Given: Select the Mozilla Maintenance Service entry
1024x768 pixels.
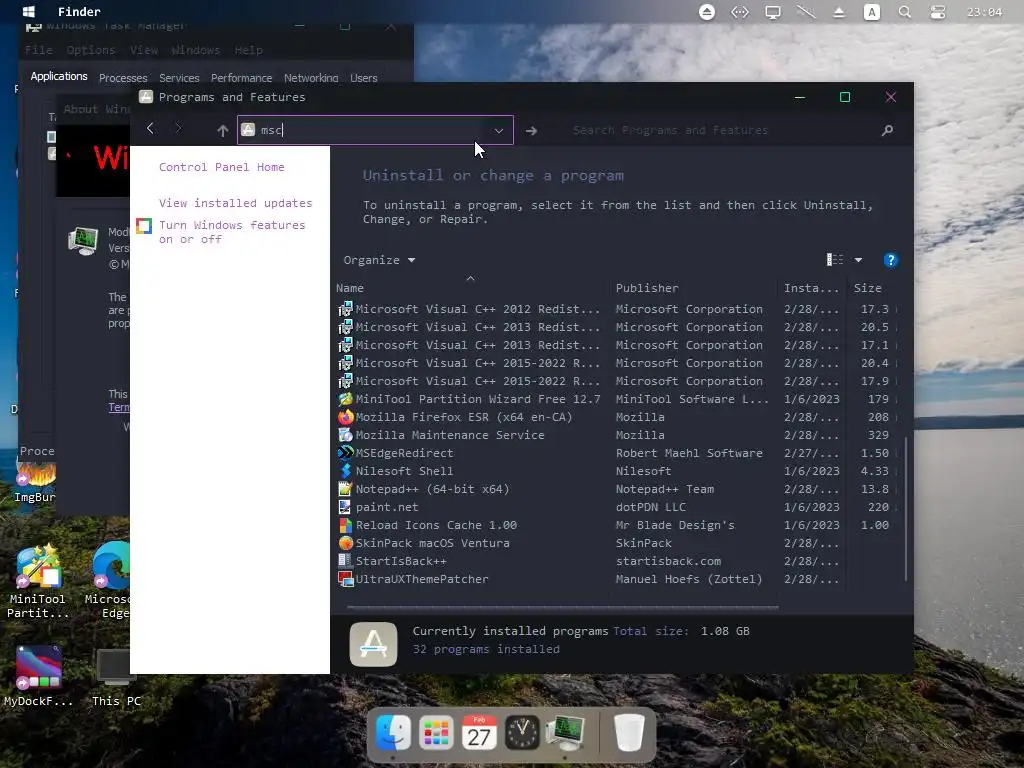Looking at the screenshot, I should 616,435.
